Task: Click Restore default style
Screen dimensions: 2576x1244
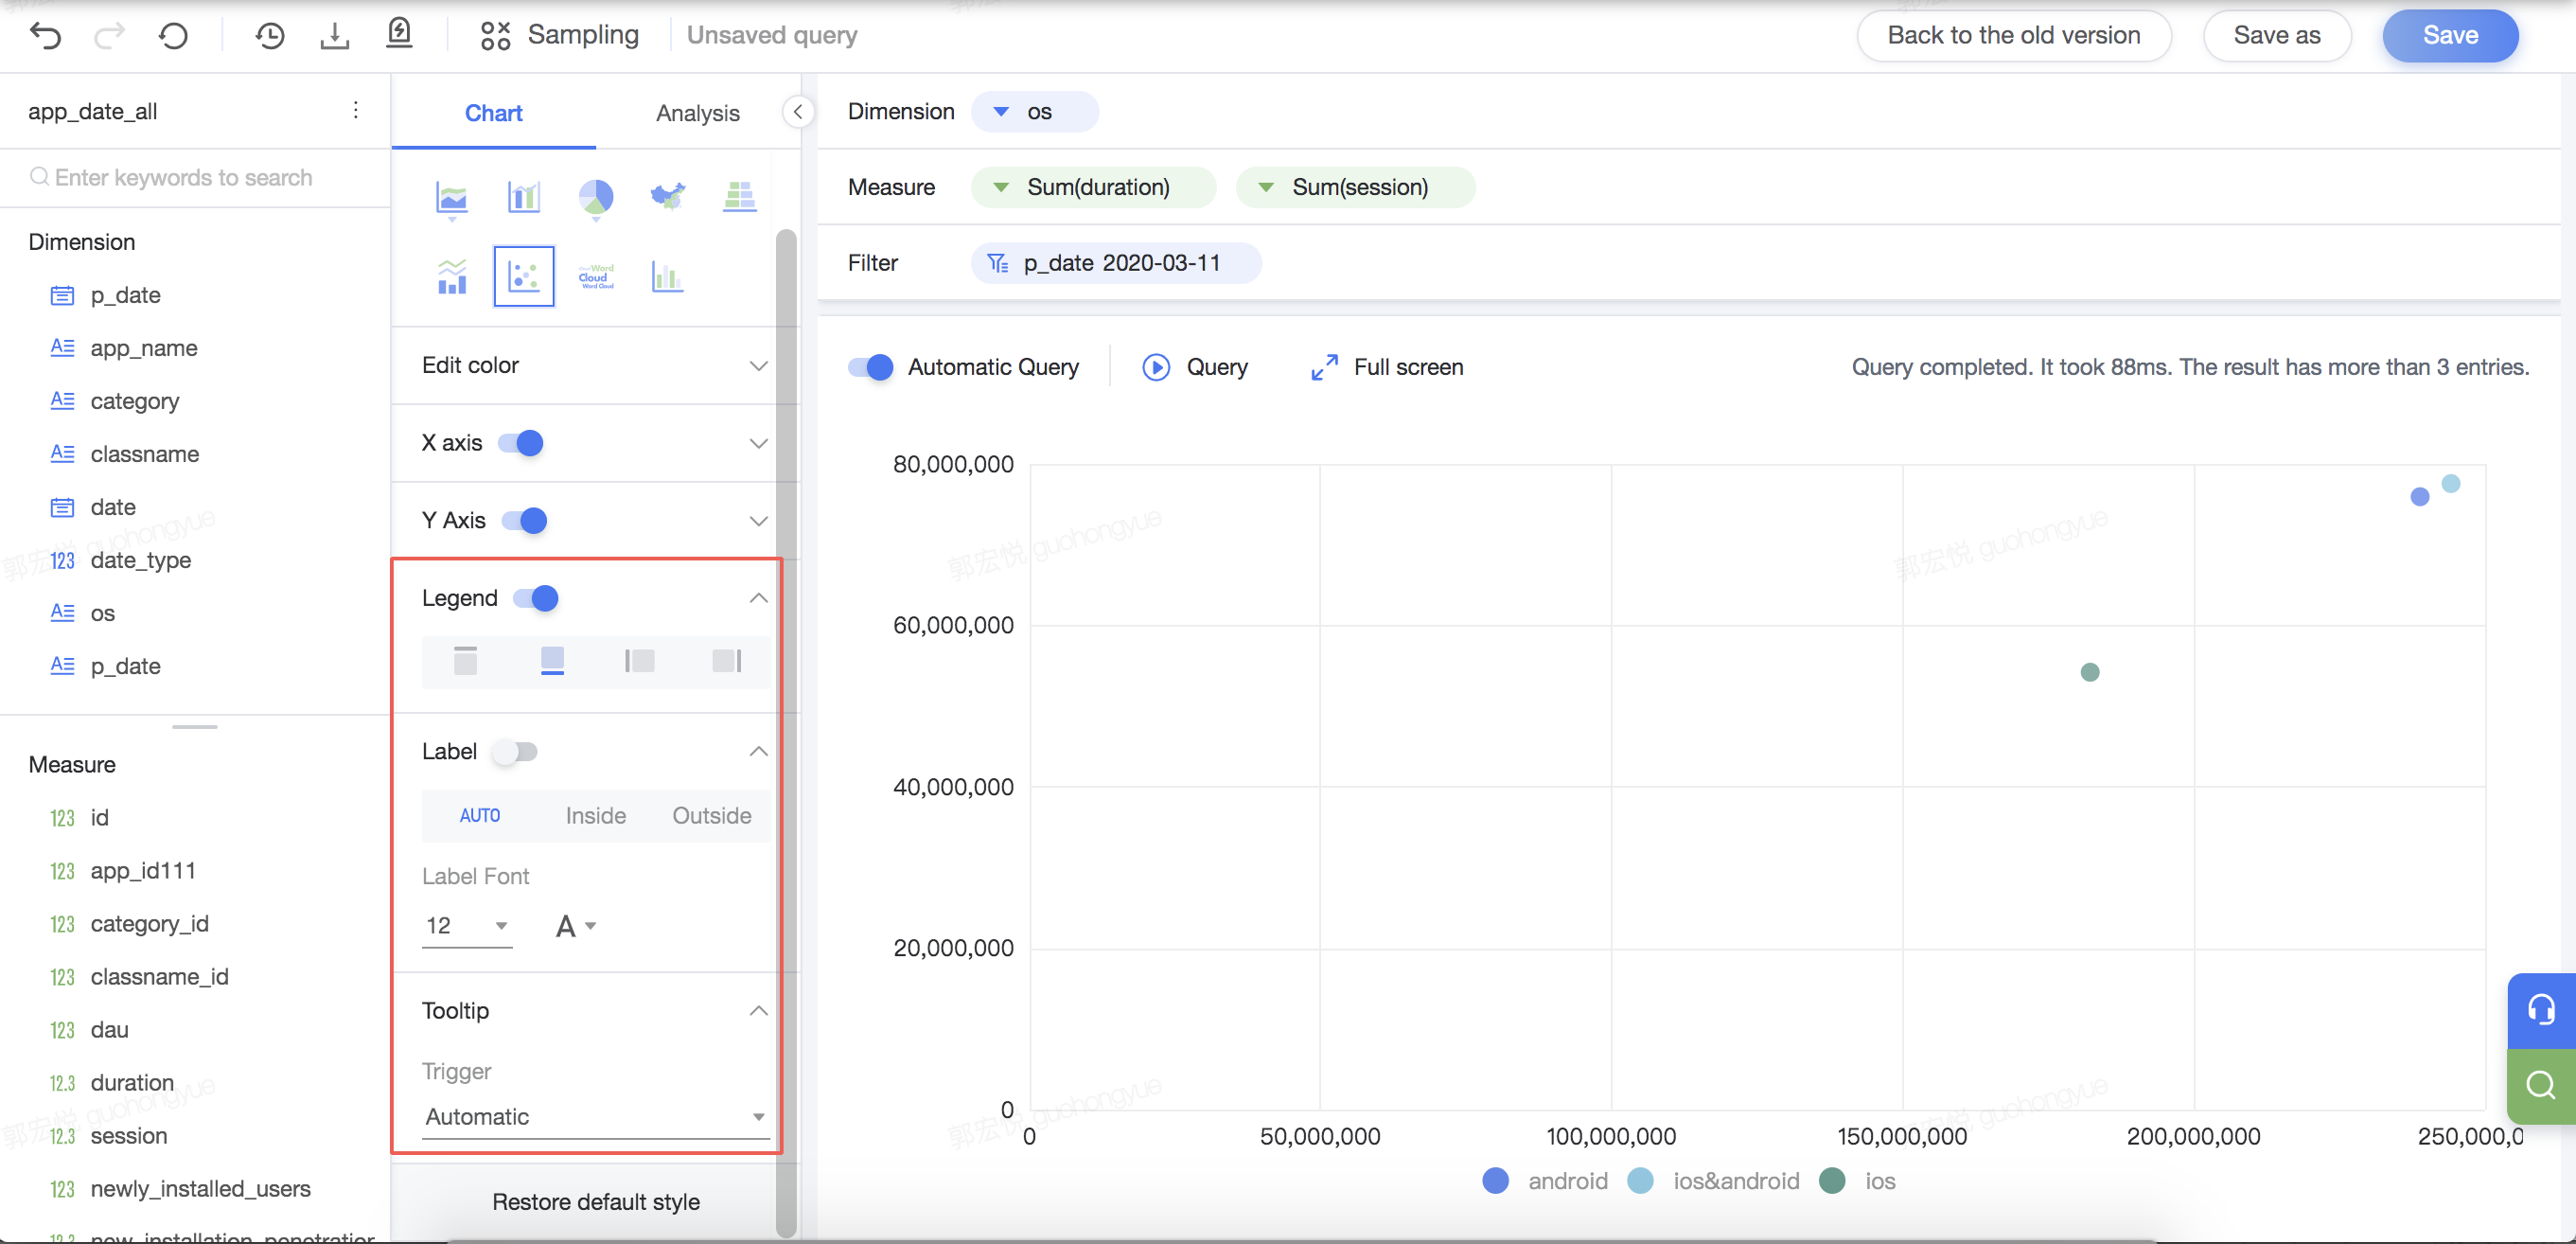Action: (x=596, y=1201)
